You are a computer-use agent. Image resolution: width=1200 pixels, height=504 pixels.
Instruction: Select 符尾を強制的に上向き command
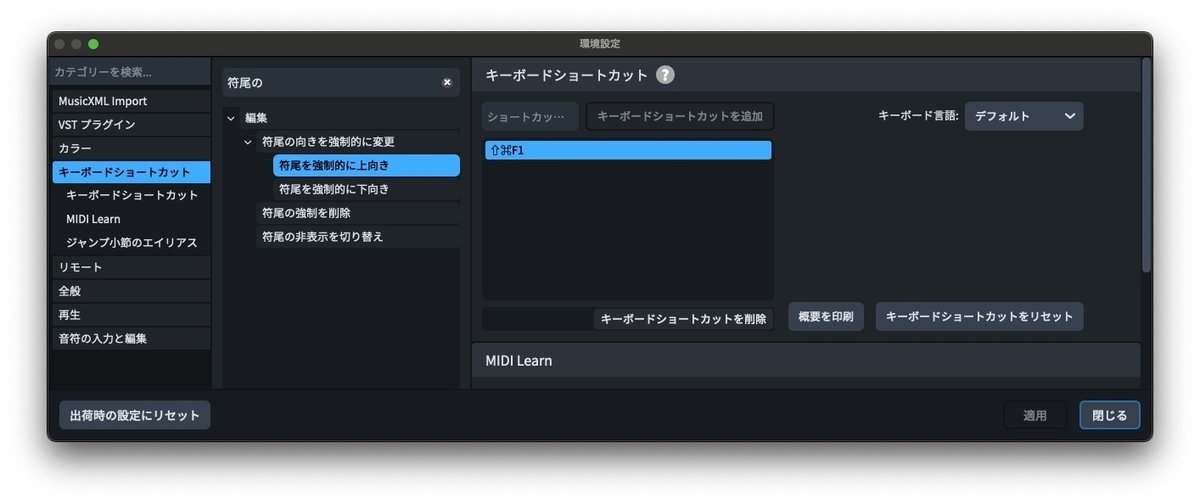(x=366, y=165)
